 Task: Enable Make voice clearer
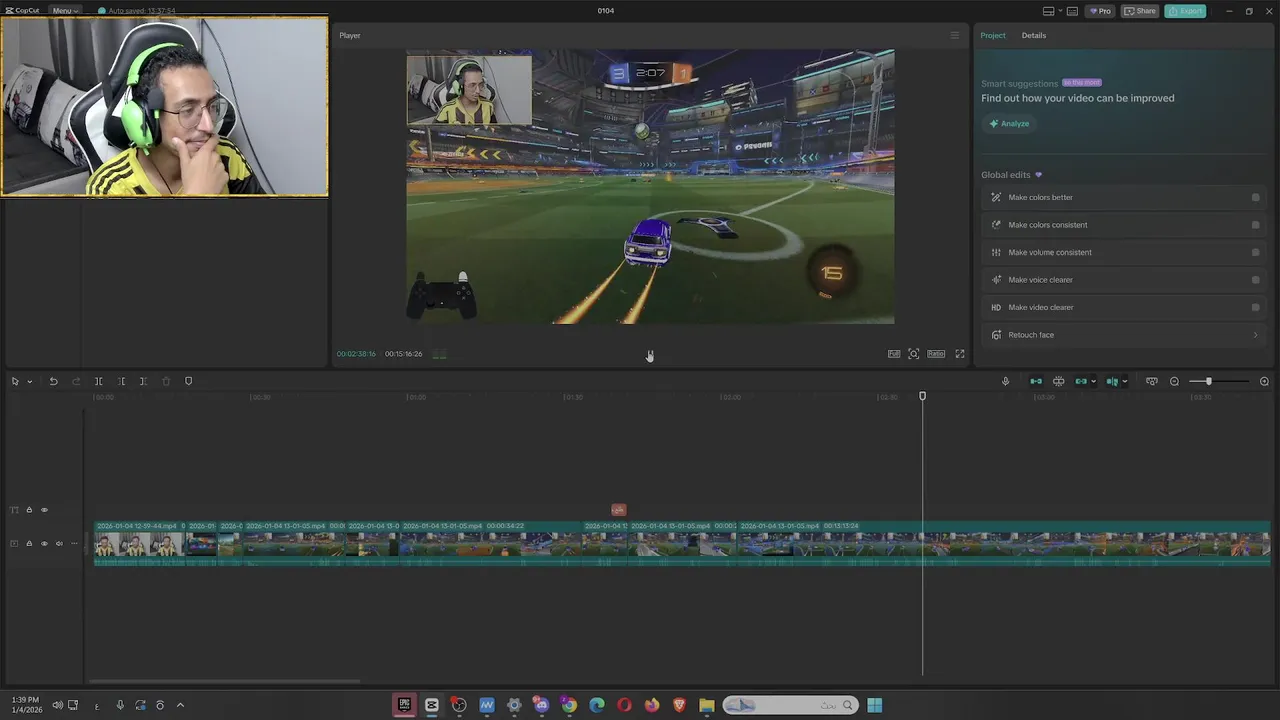tap(1256, 280)
